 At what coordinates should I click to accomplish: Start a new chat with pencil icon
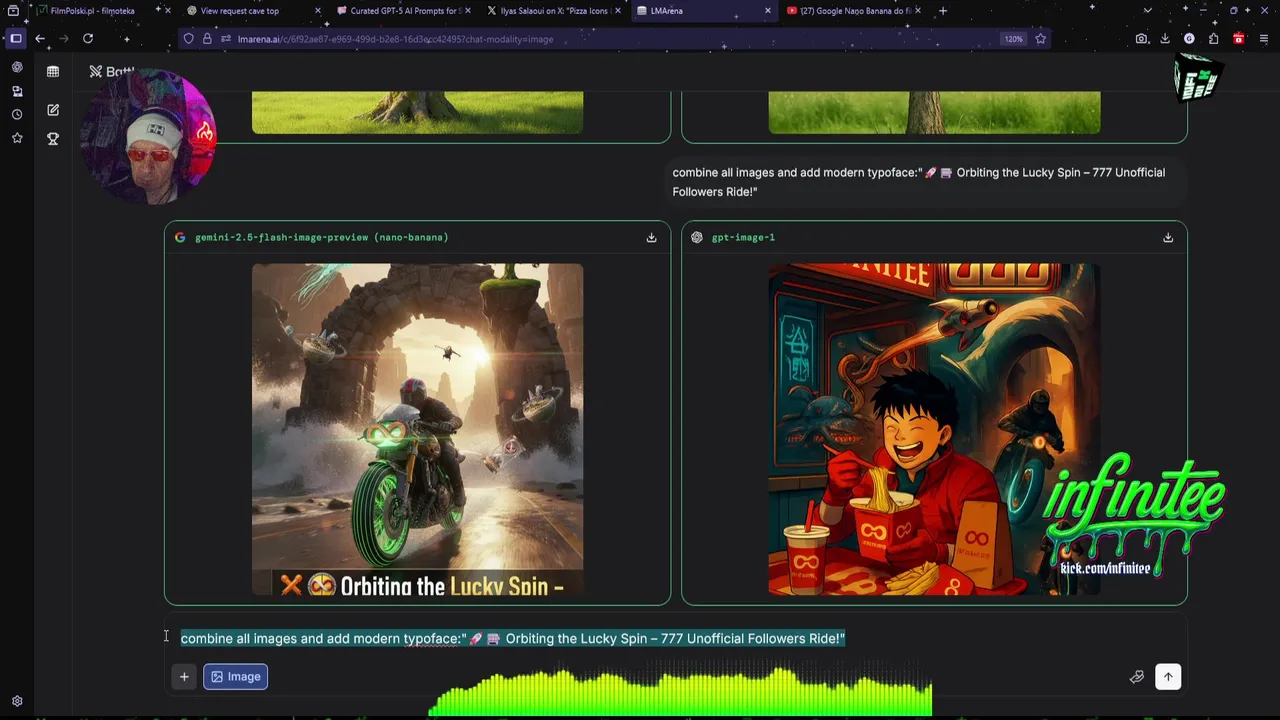point(53,110)
